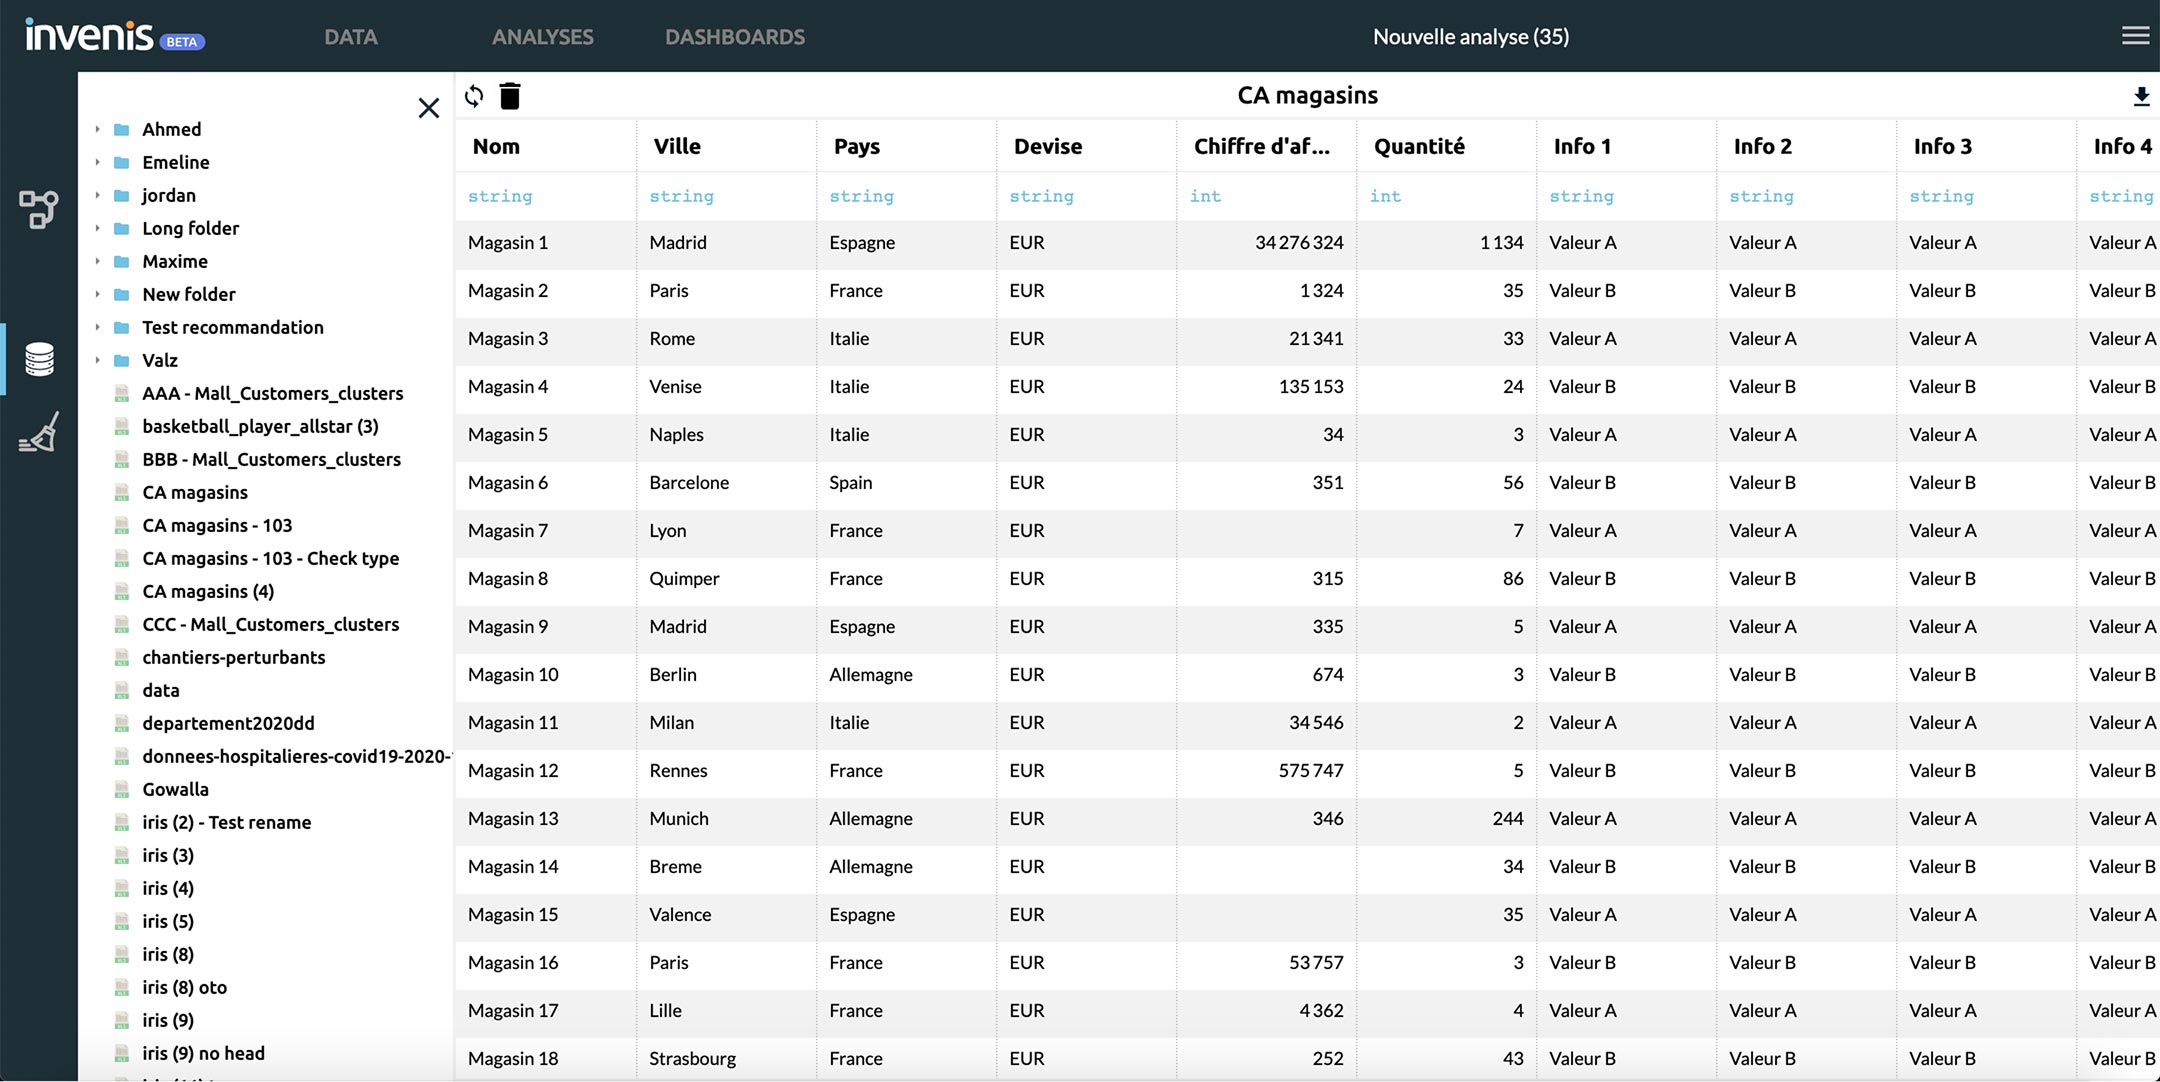Expand the Ahmed folder
2160x1082 pixels.
(x=97, y=129)
